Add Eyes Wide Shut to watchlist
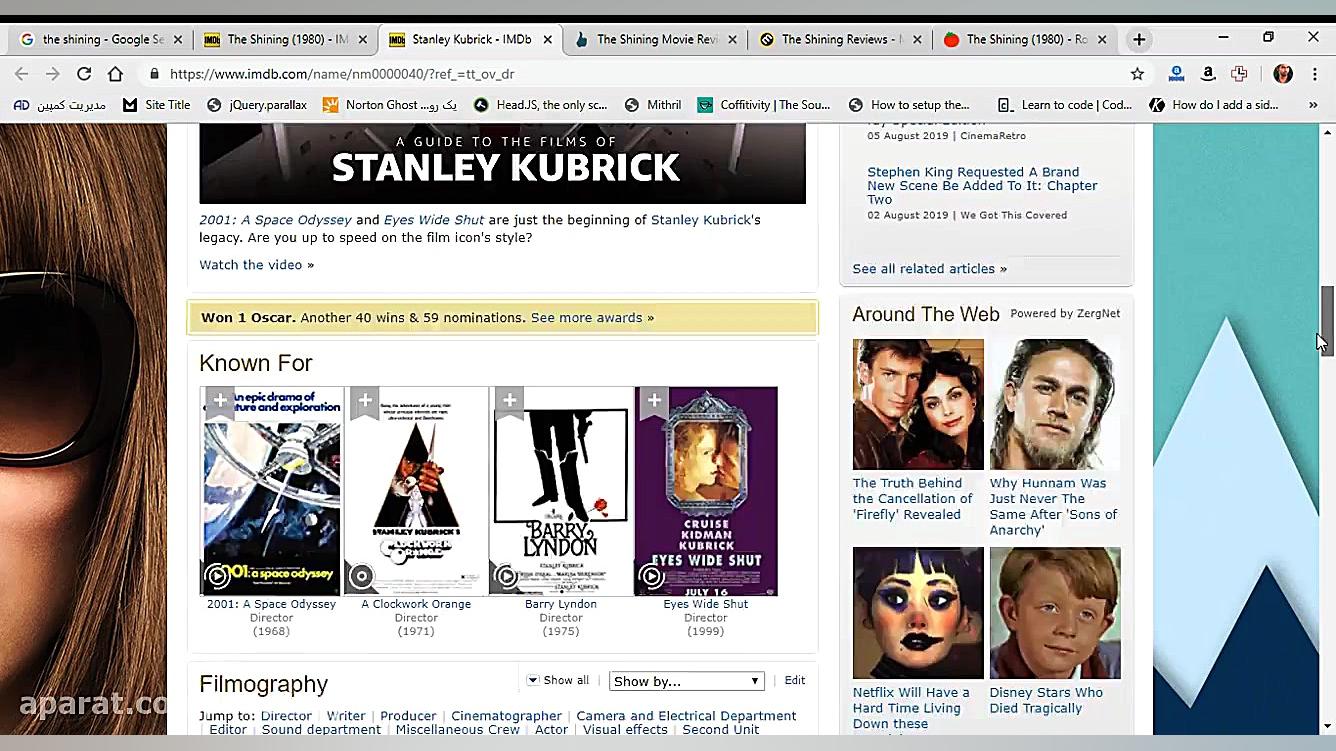The image size is (1336, 751). (654, 402)
